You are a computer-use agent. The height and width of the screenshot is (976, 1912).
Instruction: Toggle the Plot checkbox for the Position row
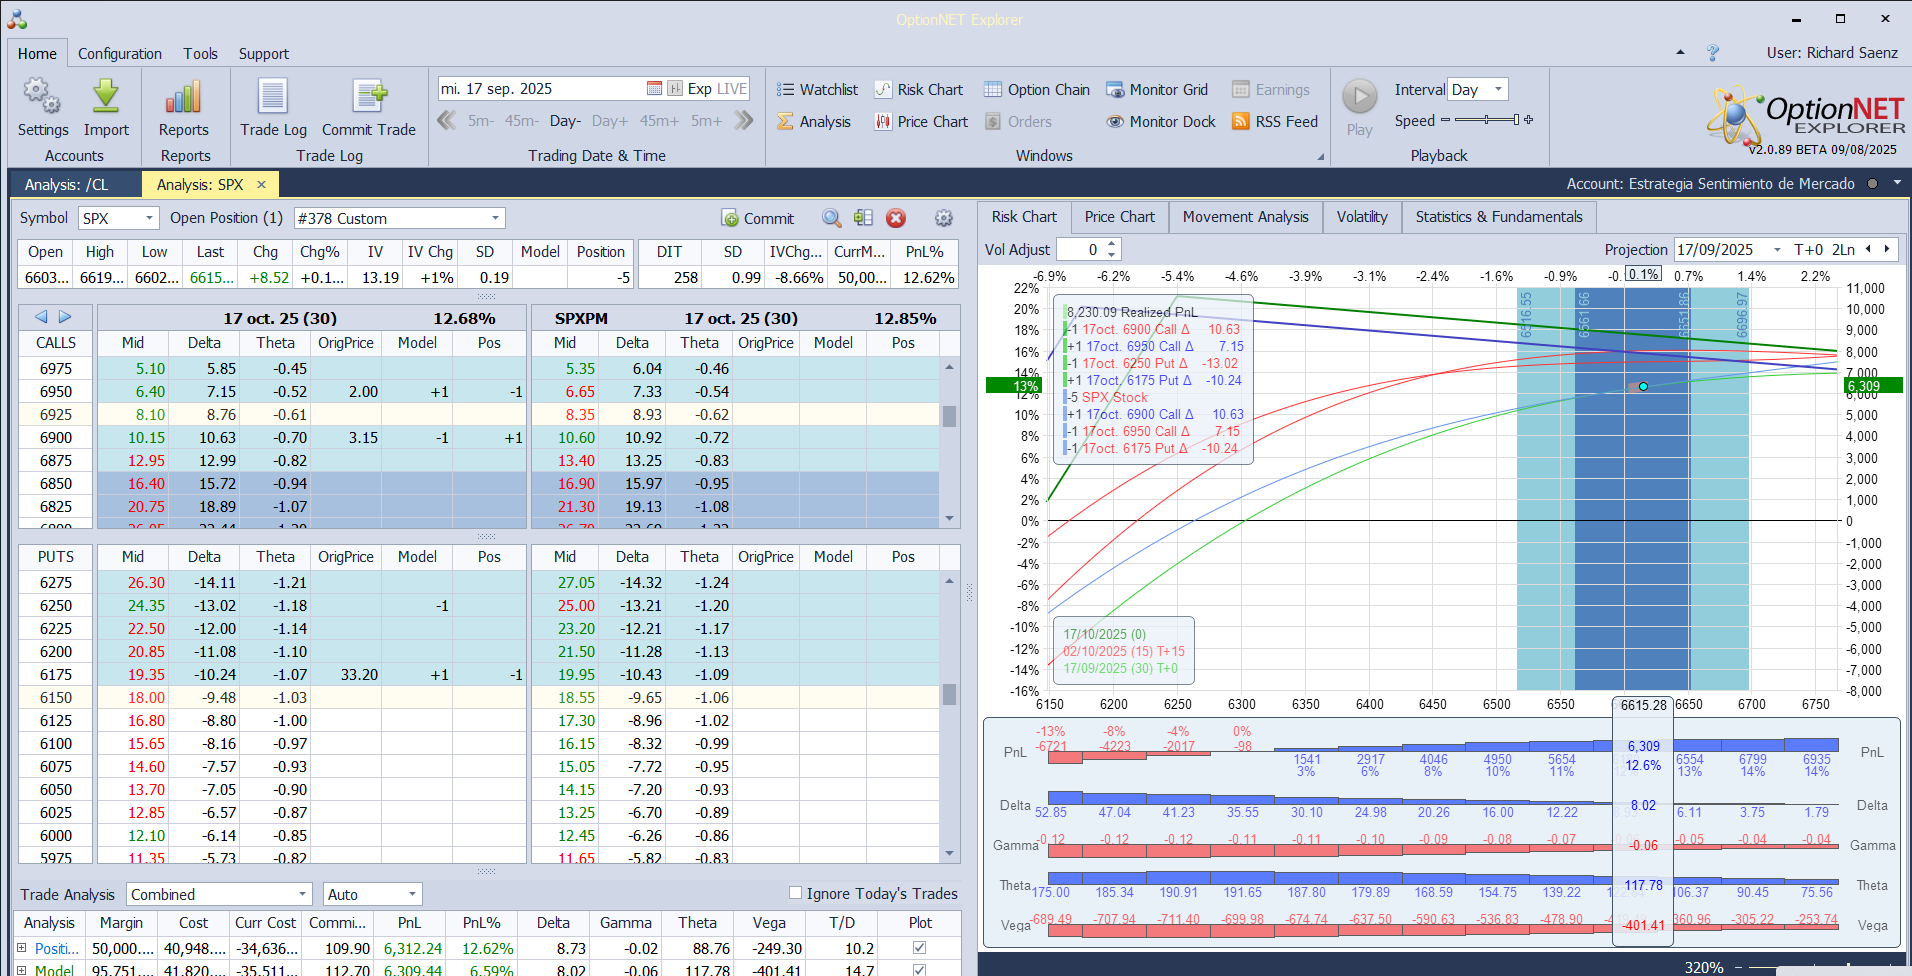click(x=920, y=948)
